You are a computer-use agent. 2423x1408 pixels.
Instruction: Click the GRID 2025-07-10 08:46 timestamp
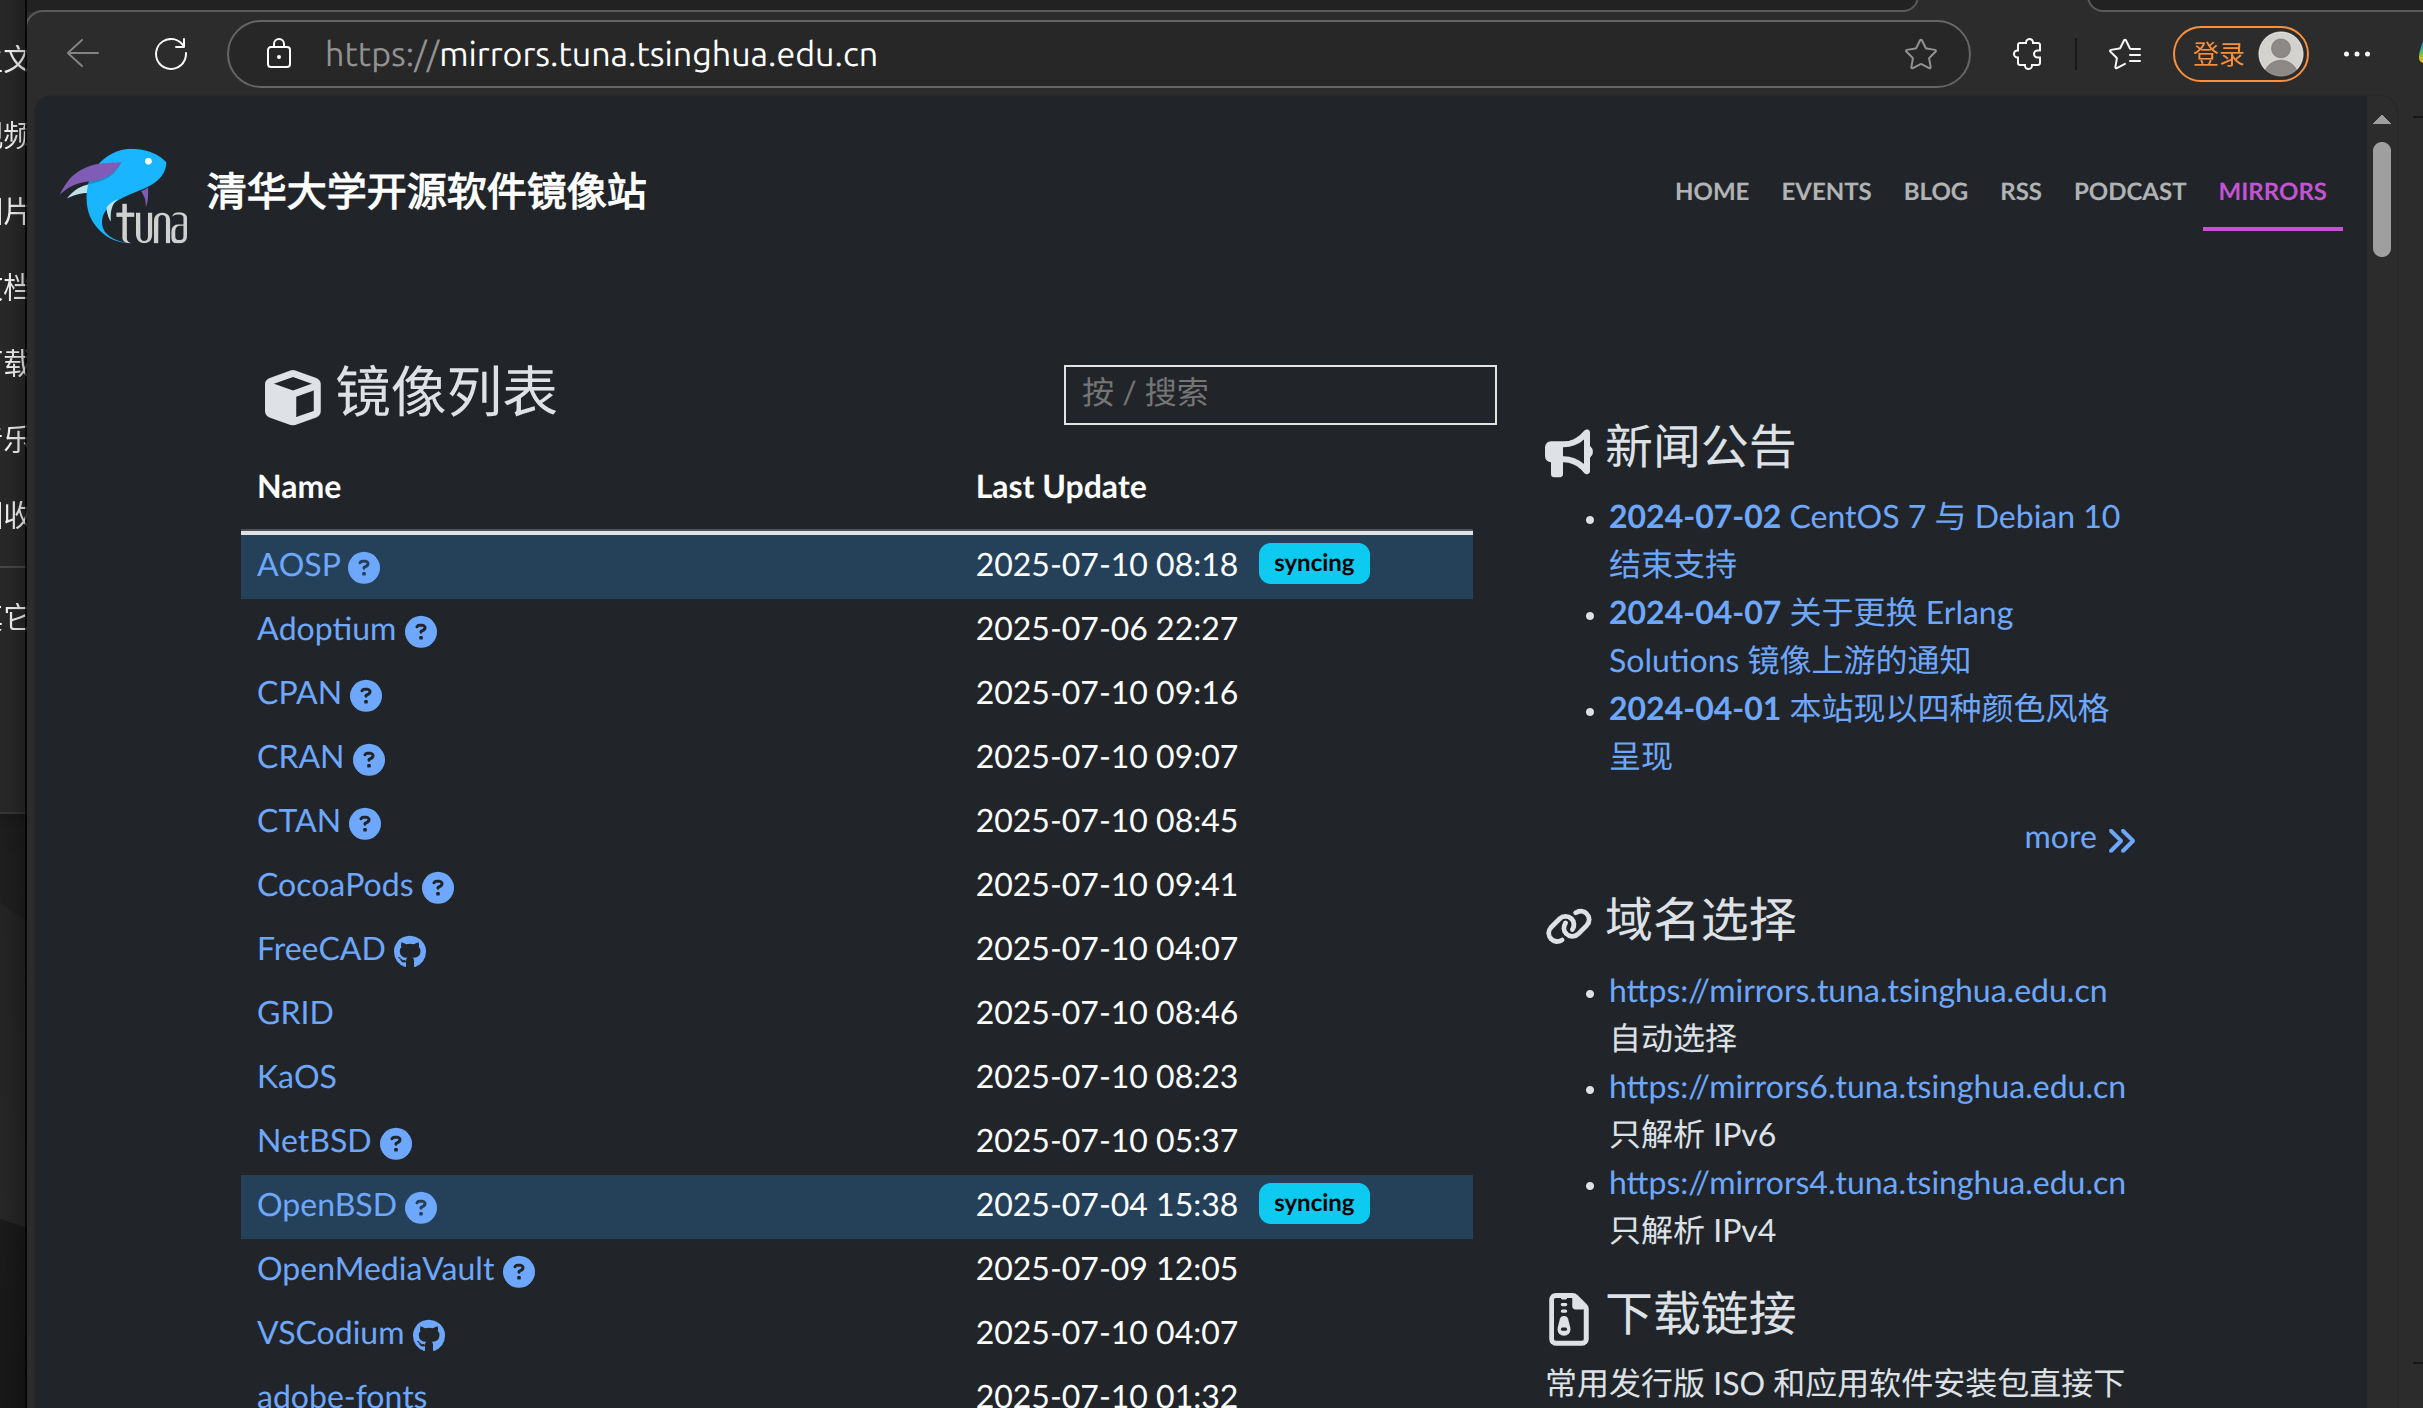tap(1106, 1013)
